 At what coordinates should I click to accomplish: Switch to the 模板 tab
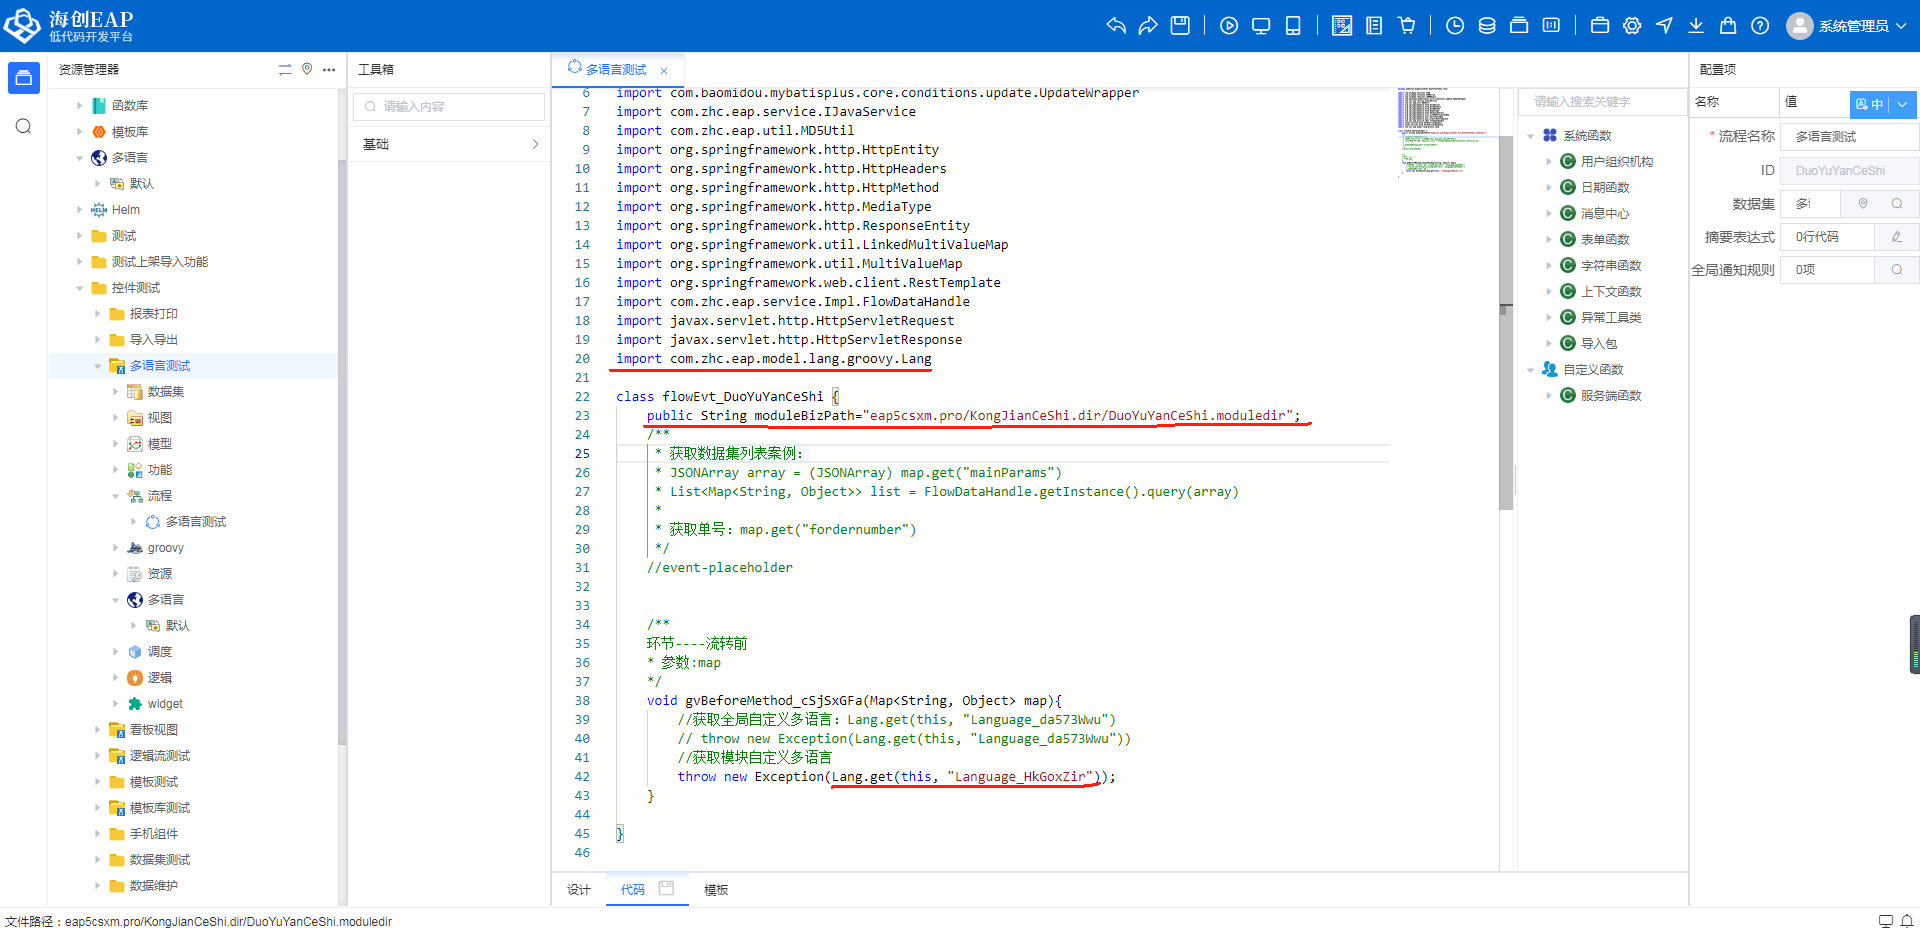point(716,890)
